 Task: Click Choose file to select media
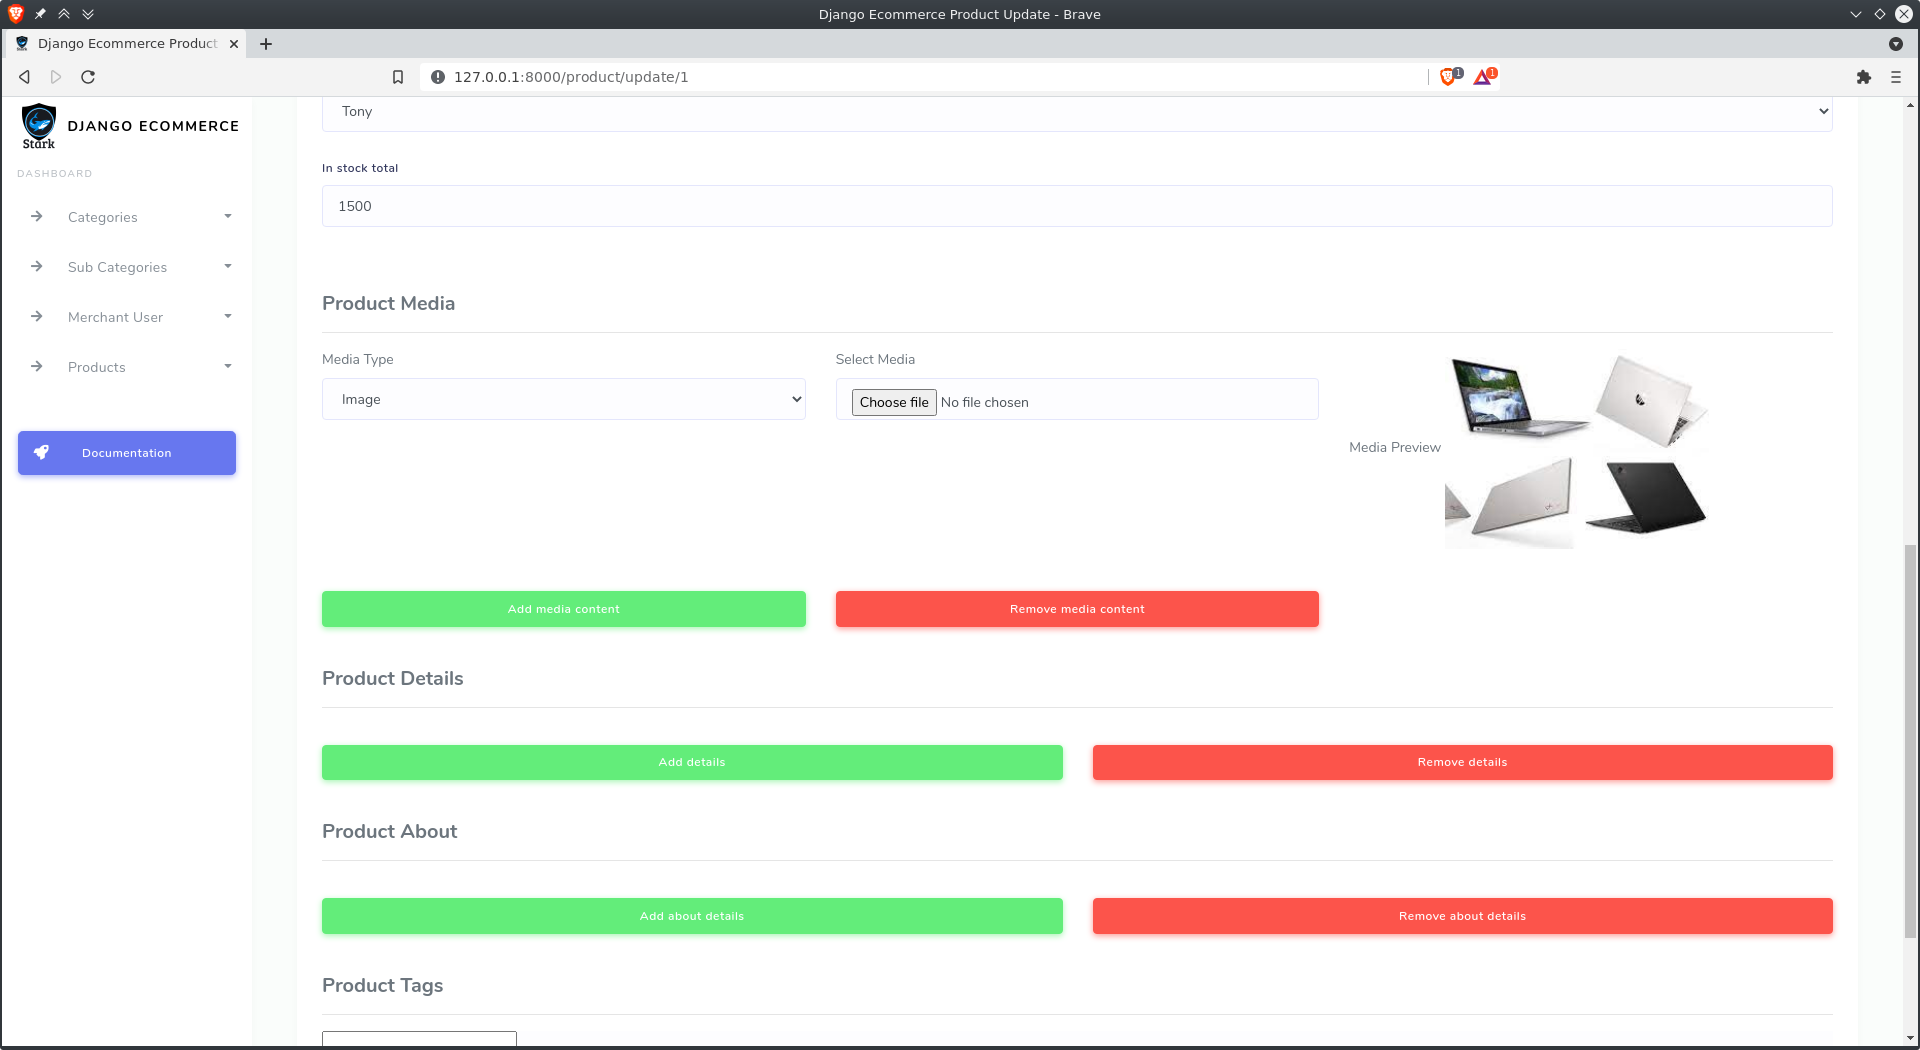[893, 402]
